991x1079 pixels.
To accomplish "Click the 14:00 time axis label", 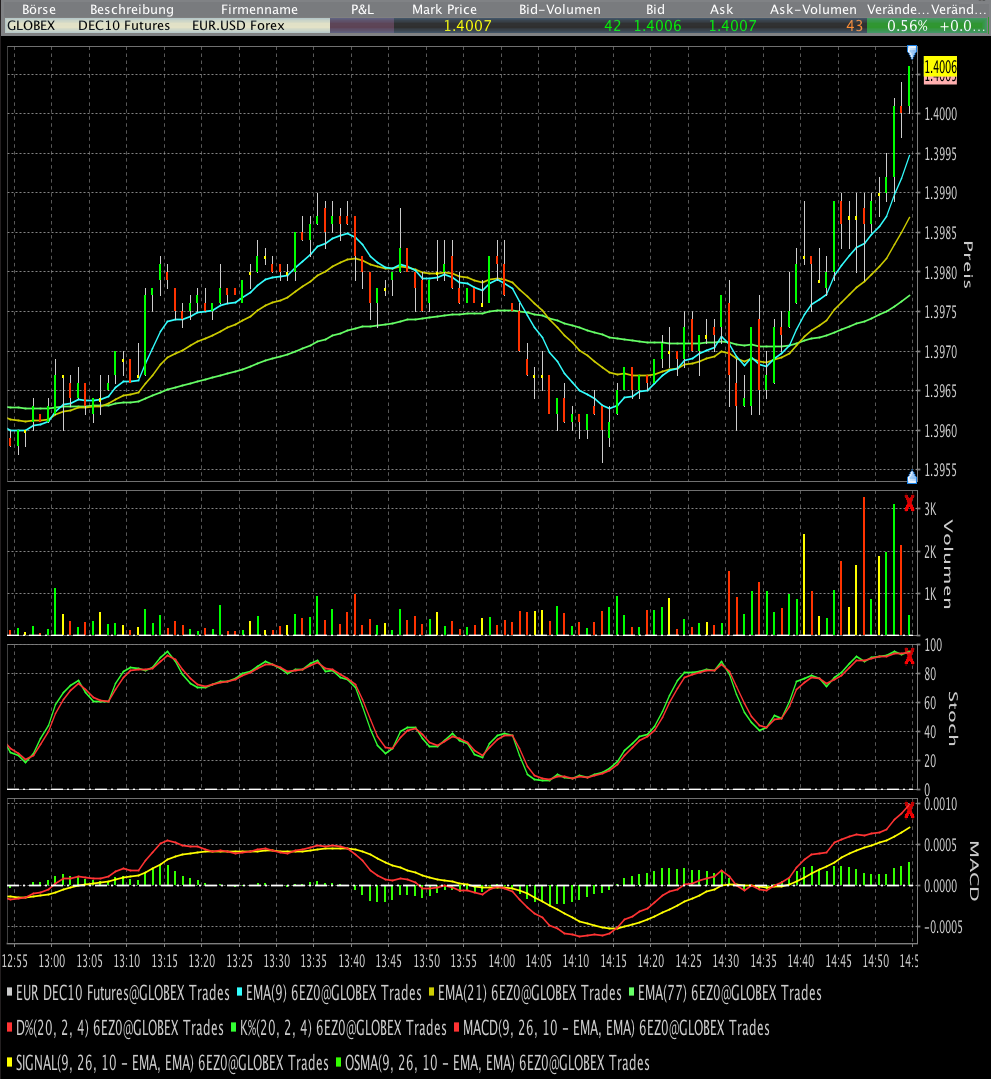I will point(501,961).
